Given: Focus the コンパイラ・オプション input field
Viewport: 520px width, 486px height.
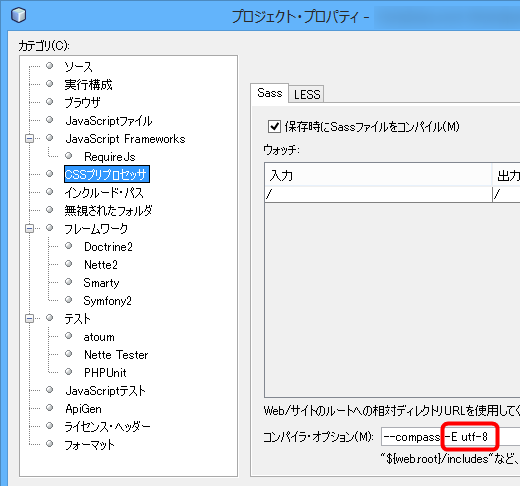Looking at the screenshot, I should coord(451,437).
